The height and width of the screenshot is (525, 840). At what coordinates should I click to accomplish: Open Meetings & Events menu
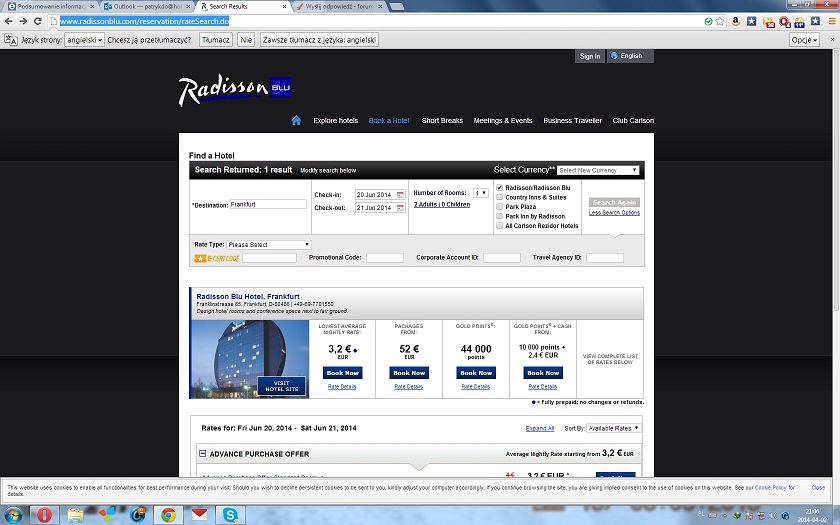click(502, 121)
